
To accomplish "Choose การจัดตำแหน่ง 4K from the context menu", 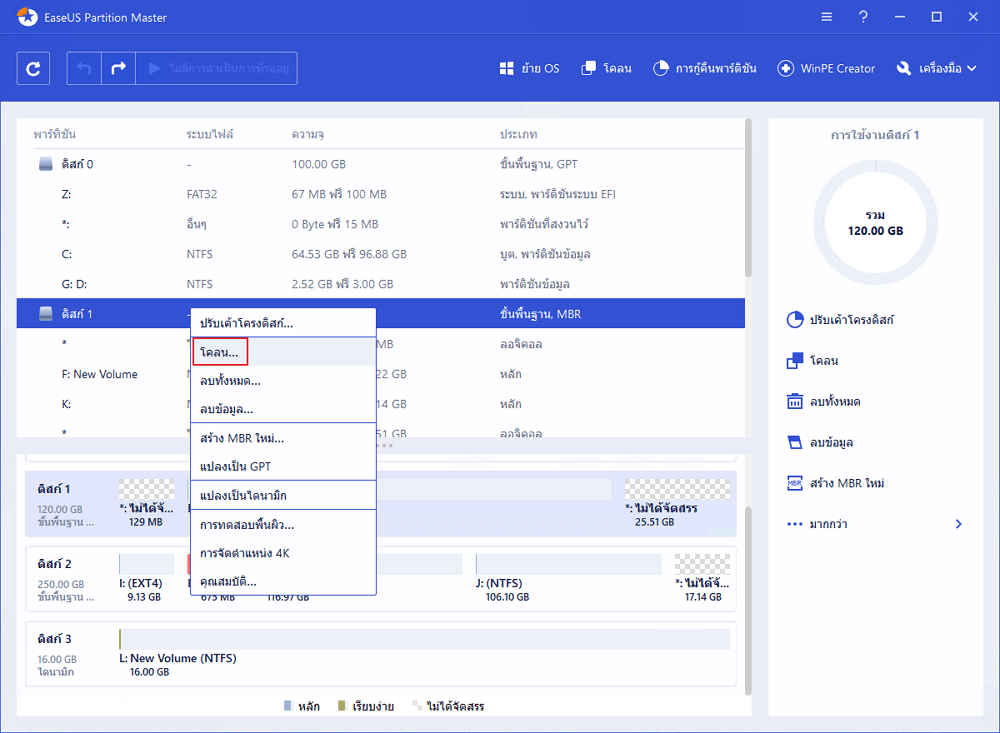I will click(283, 553).
